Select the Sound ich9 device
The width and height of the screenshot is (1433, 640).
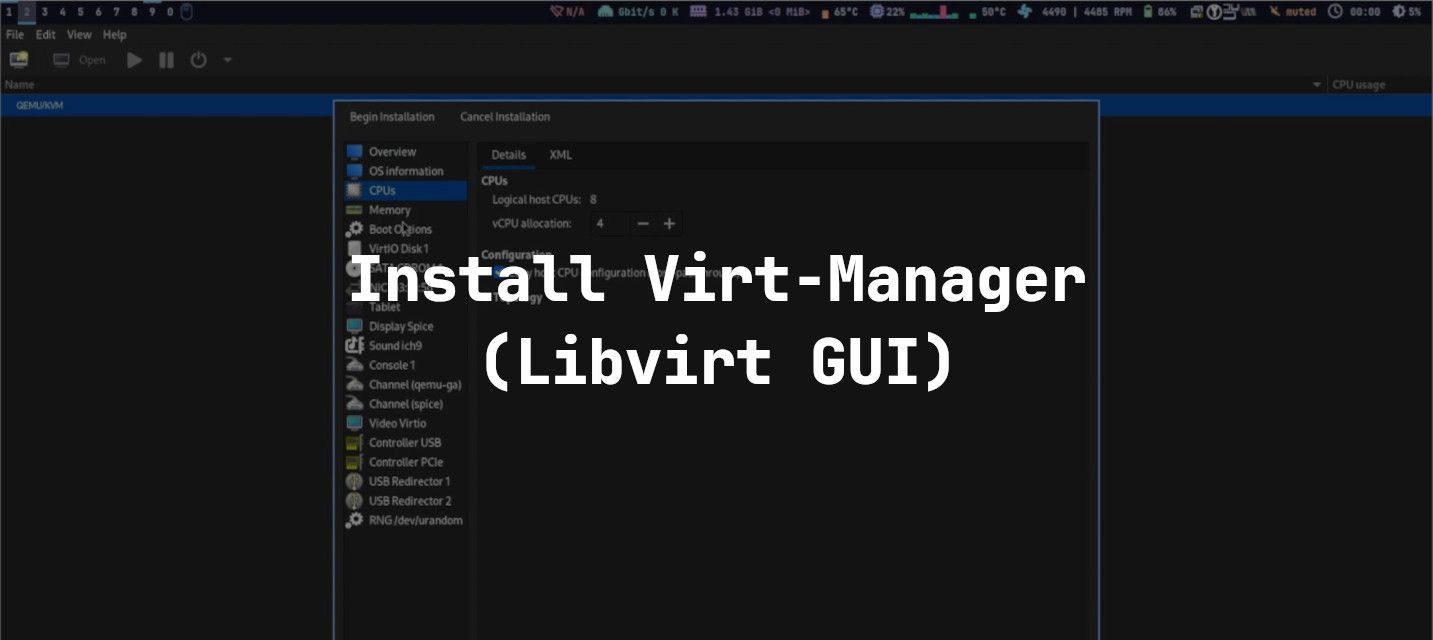(395, 345)
